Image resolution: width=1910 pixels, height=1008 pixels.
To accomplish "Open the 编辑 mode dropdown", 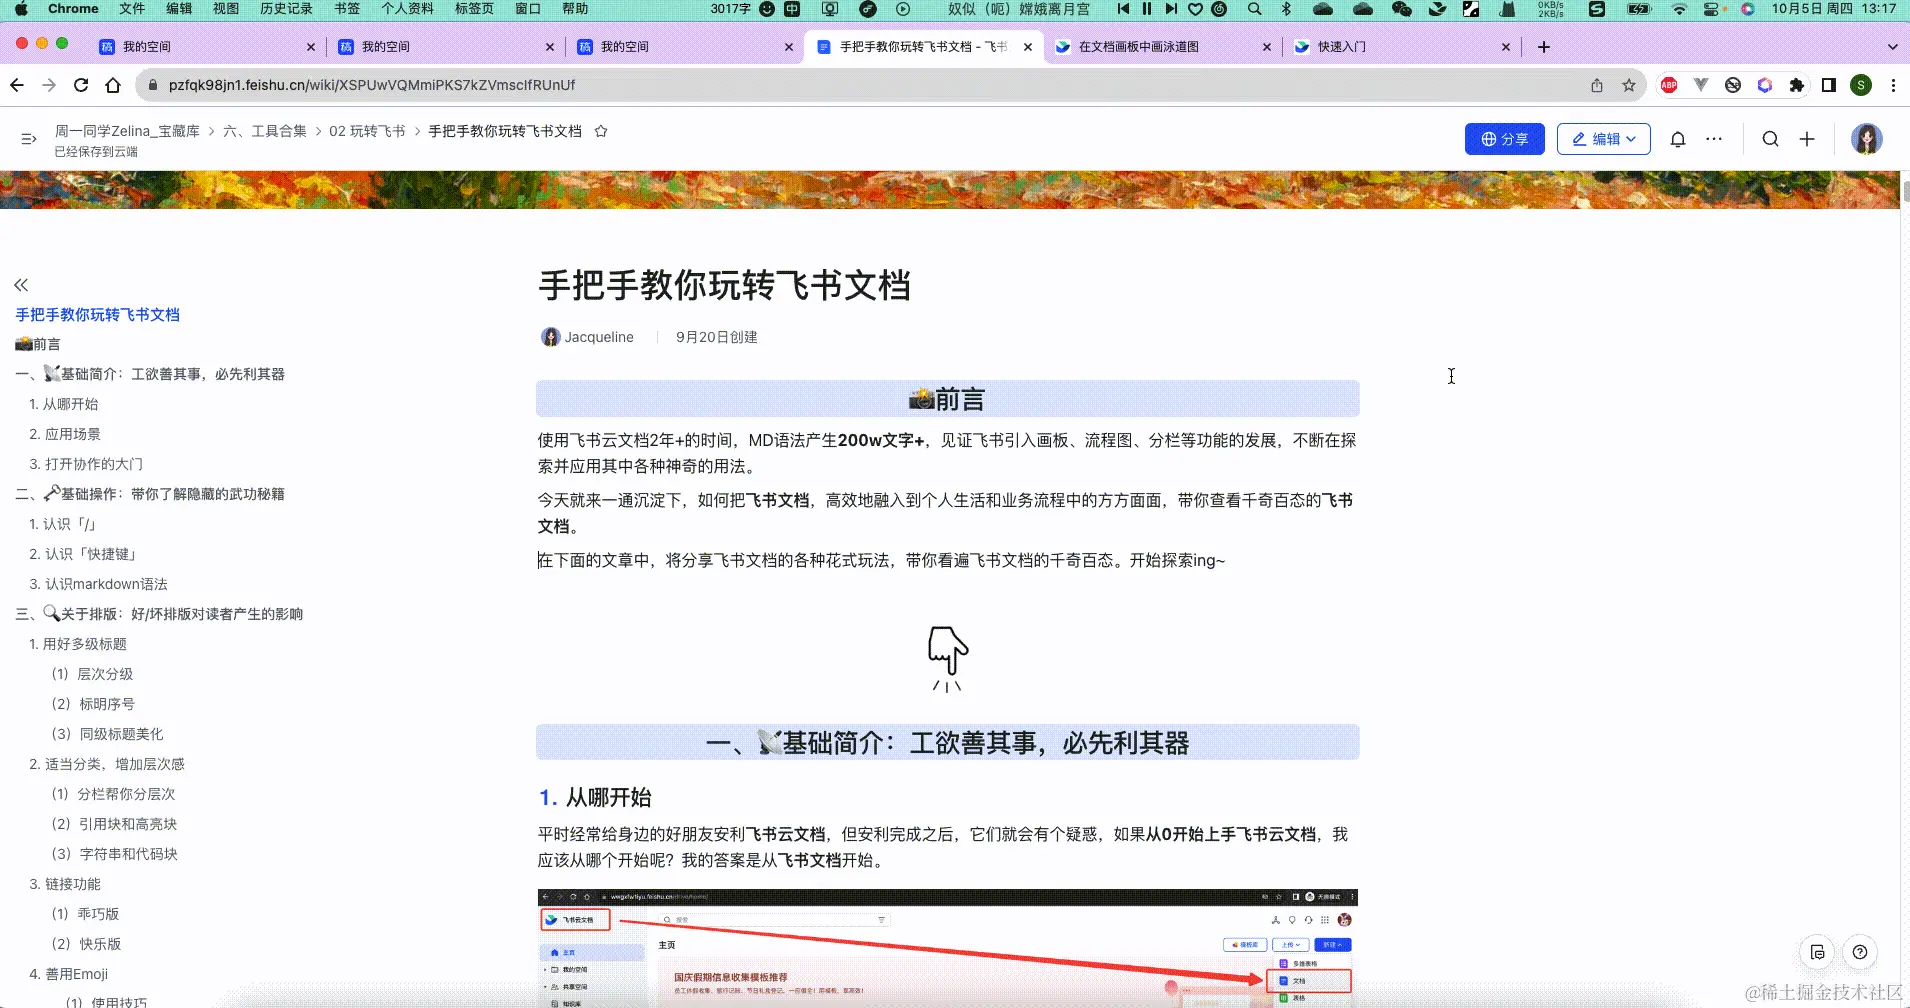I will 1604,139.
